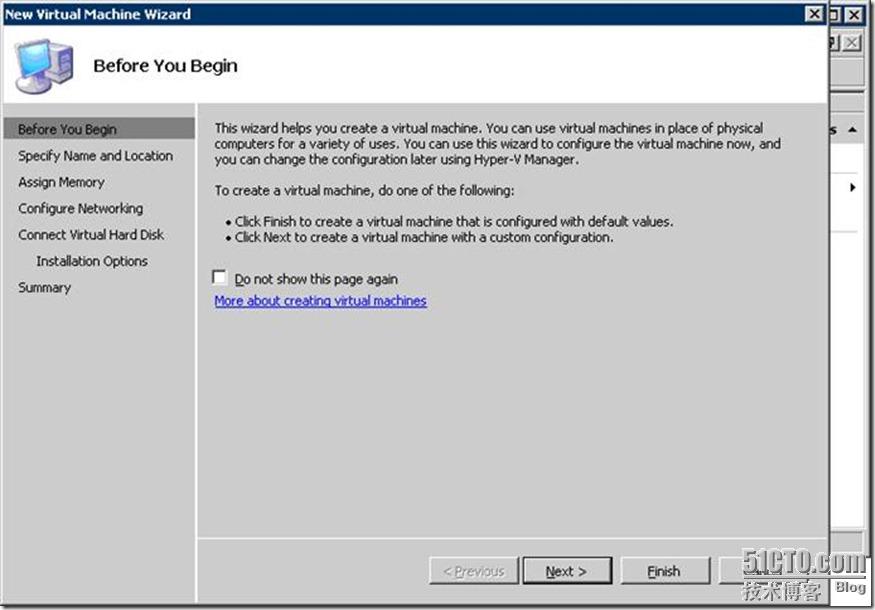Open Connect Virtual Hard Disk step
This screenshot has width=875, height=610.
pyautogui.click(x=91, y=234)
